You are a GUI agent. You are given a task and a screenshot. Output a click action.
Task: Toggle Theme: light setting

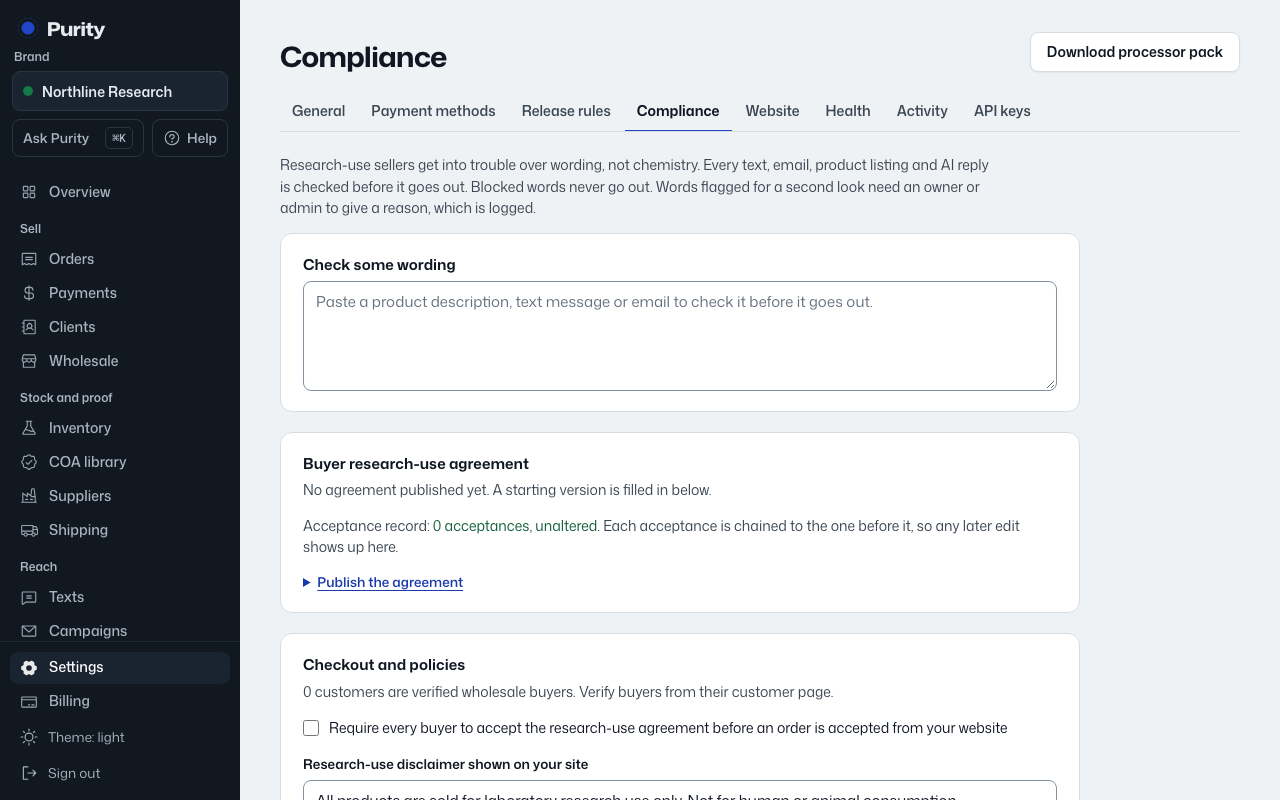coord(120,737)
